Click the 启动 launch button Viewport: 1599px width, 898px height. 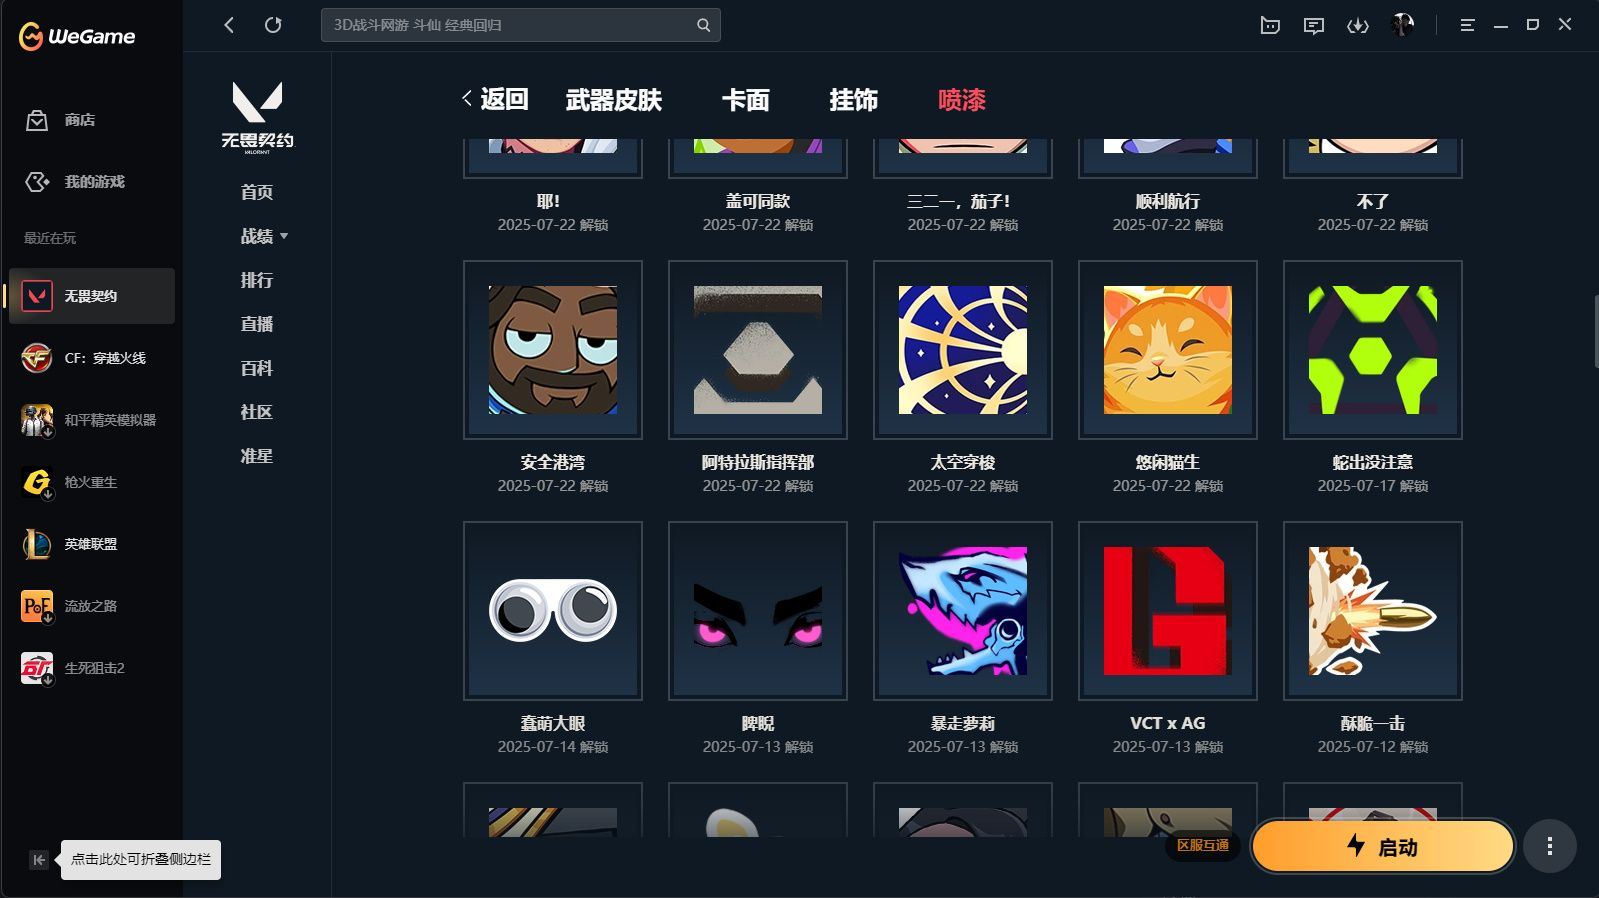(1383, 847)
